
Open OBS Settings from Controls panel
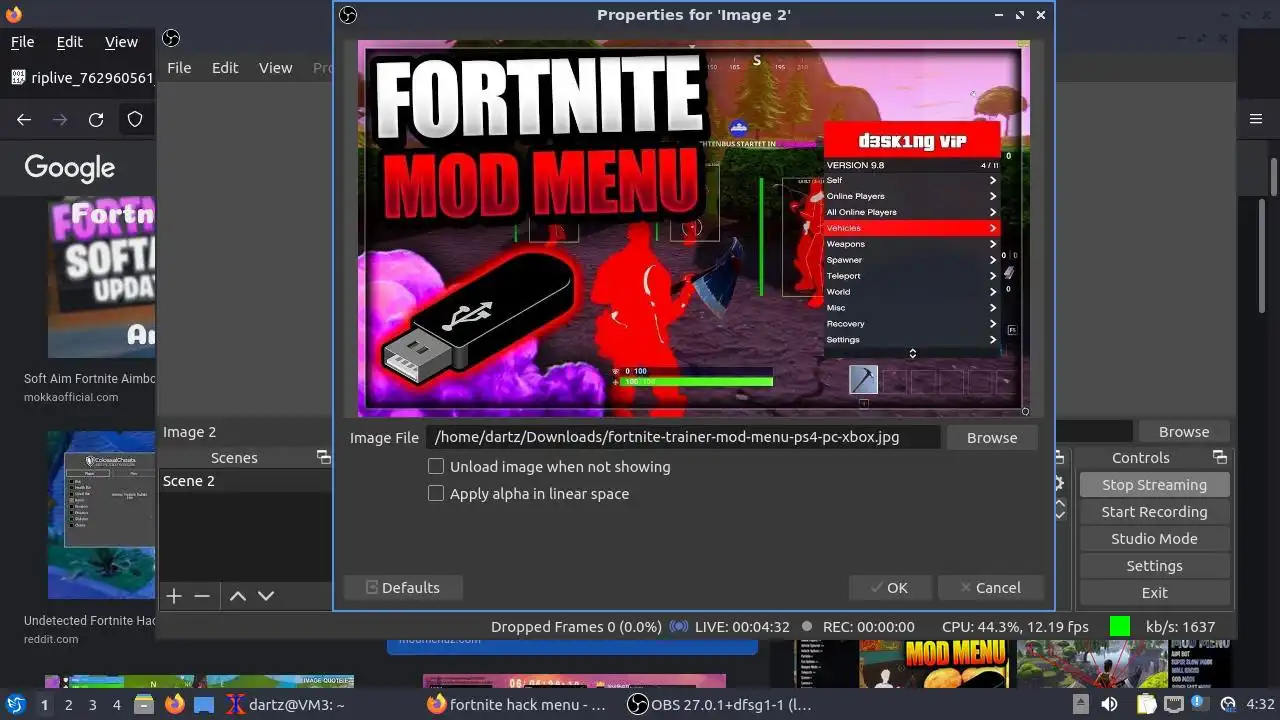pos(1154,565)
